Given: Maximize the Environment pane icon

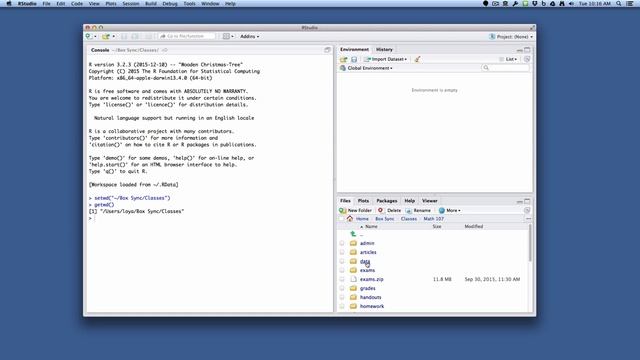Looking at the screenshot, I should pos(527,49).
